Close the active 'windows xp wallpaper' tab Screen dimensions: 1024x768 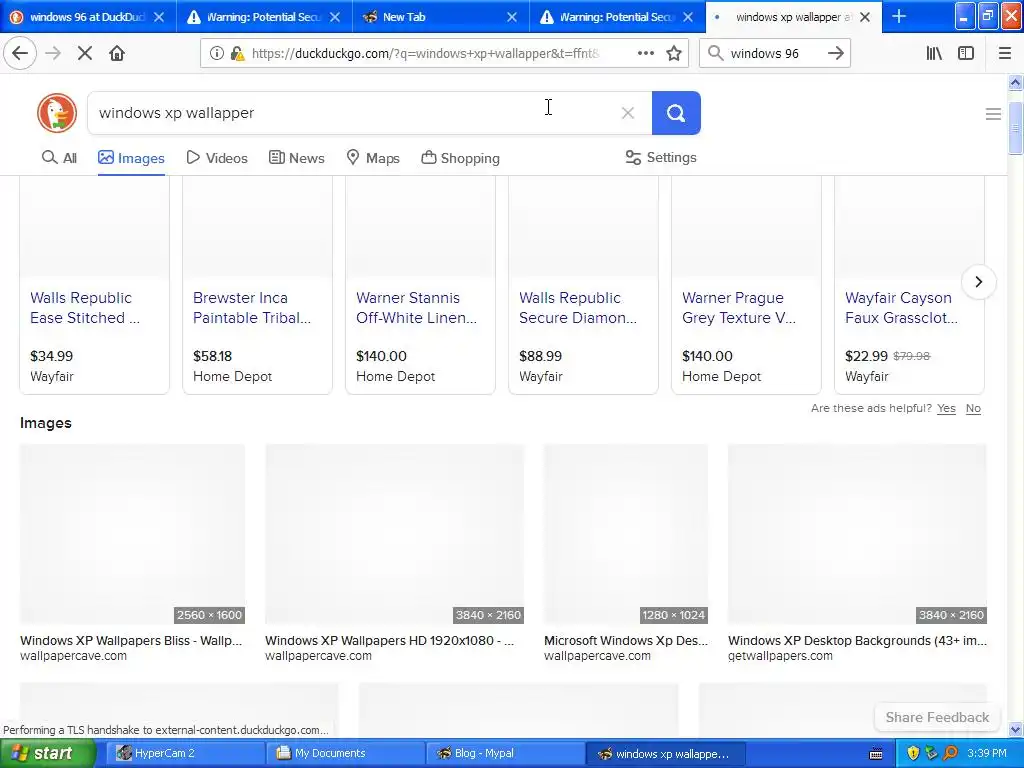(865, 17)
